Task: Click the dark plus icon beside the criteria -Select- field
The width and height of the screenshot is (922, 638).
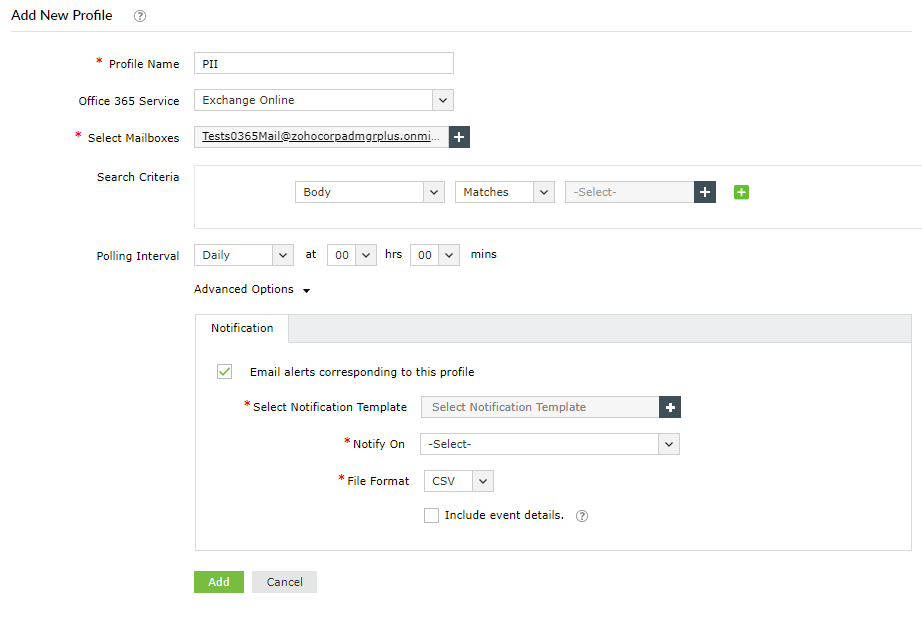Action: click(x=705, y=192)
